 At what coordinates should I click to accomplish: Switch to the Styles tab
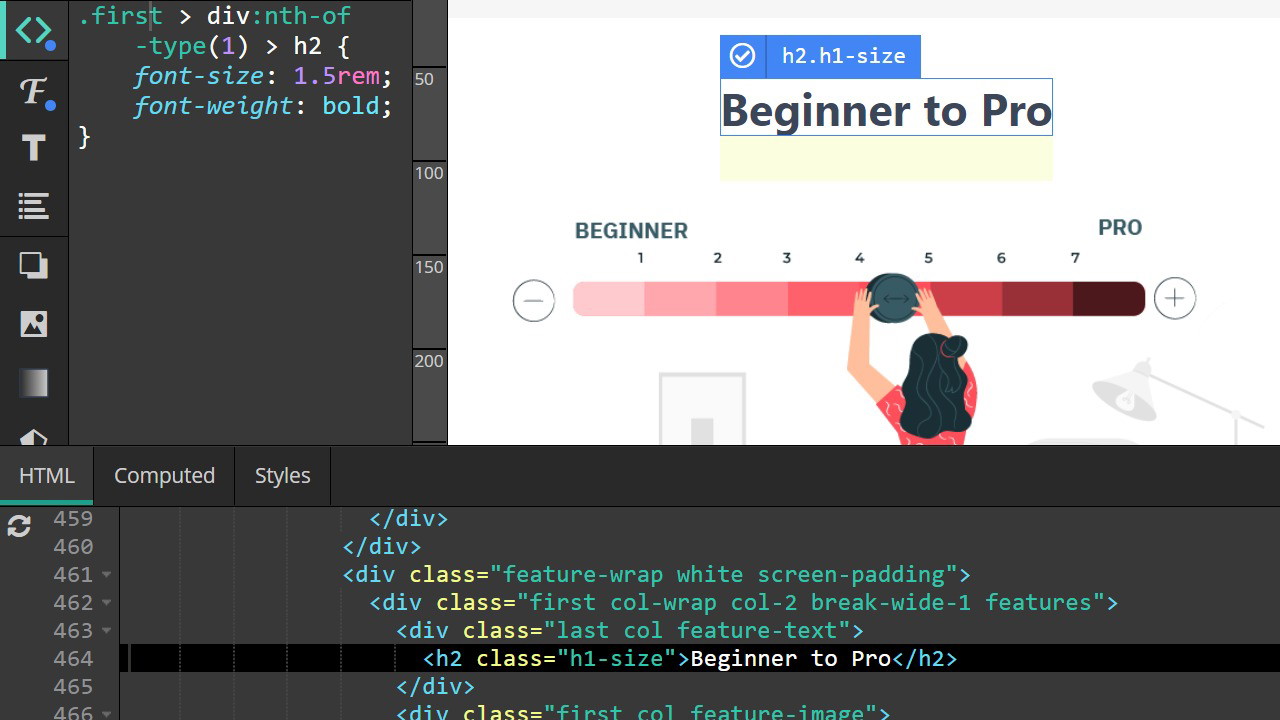tap(282, 476)
